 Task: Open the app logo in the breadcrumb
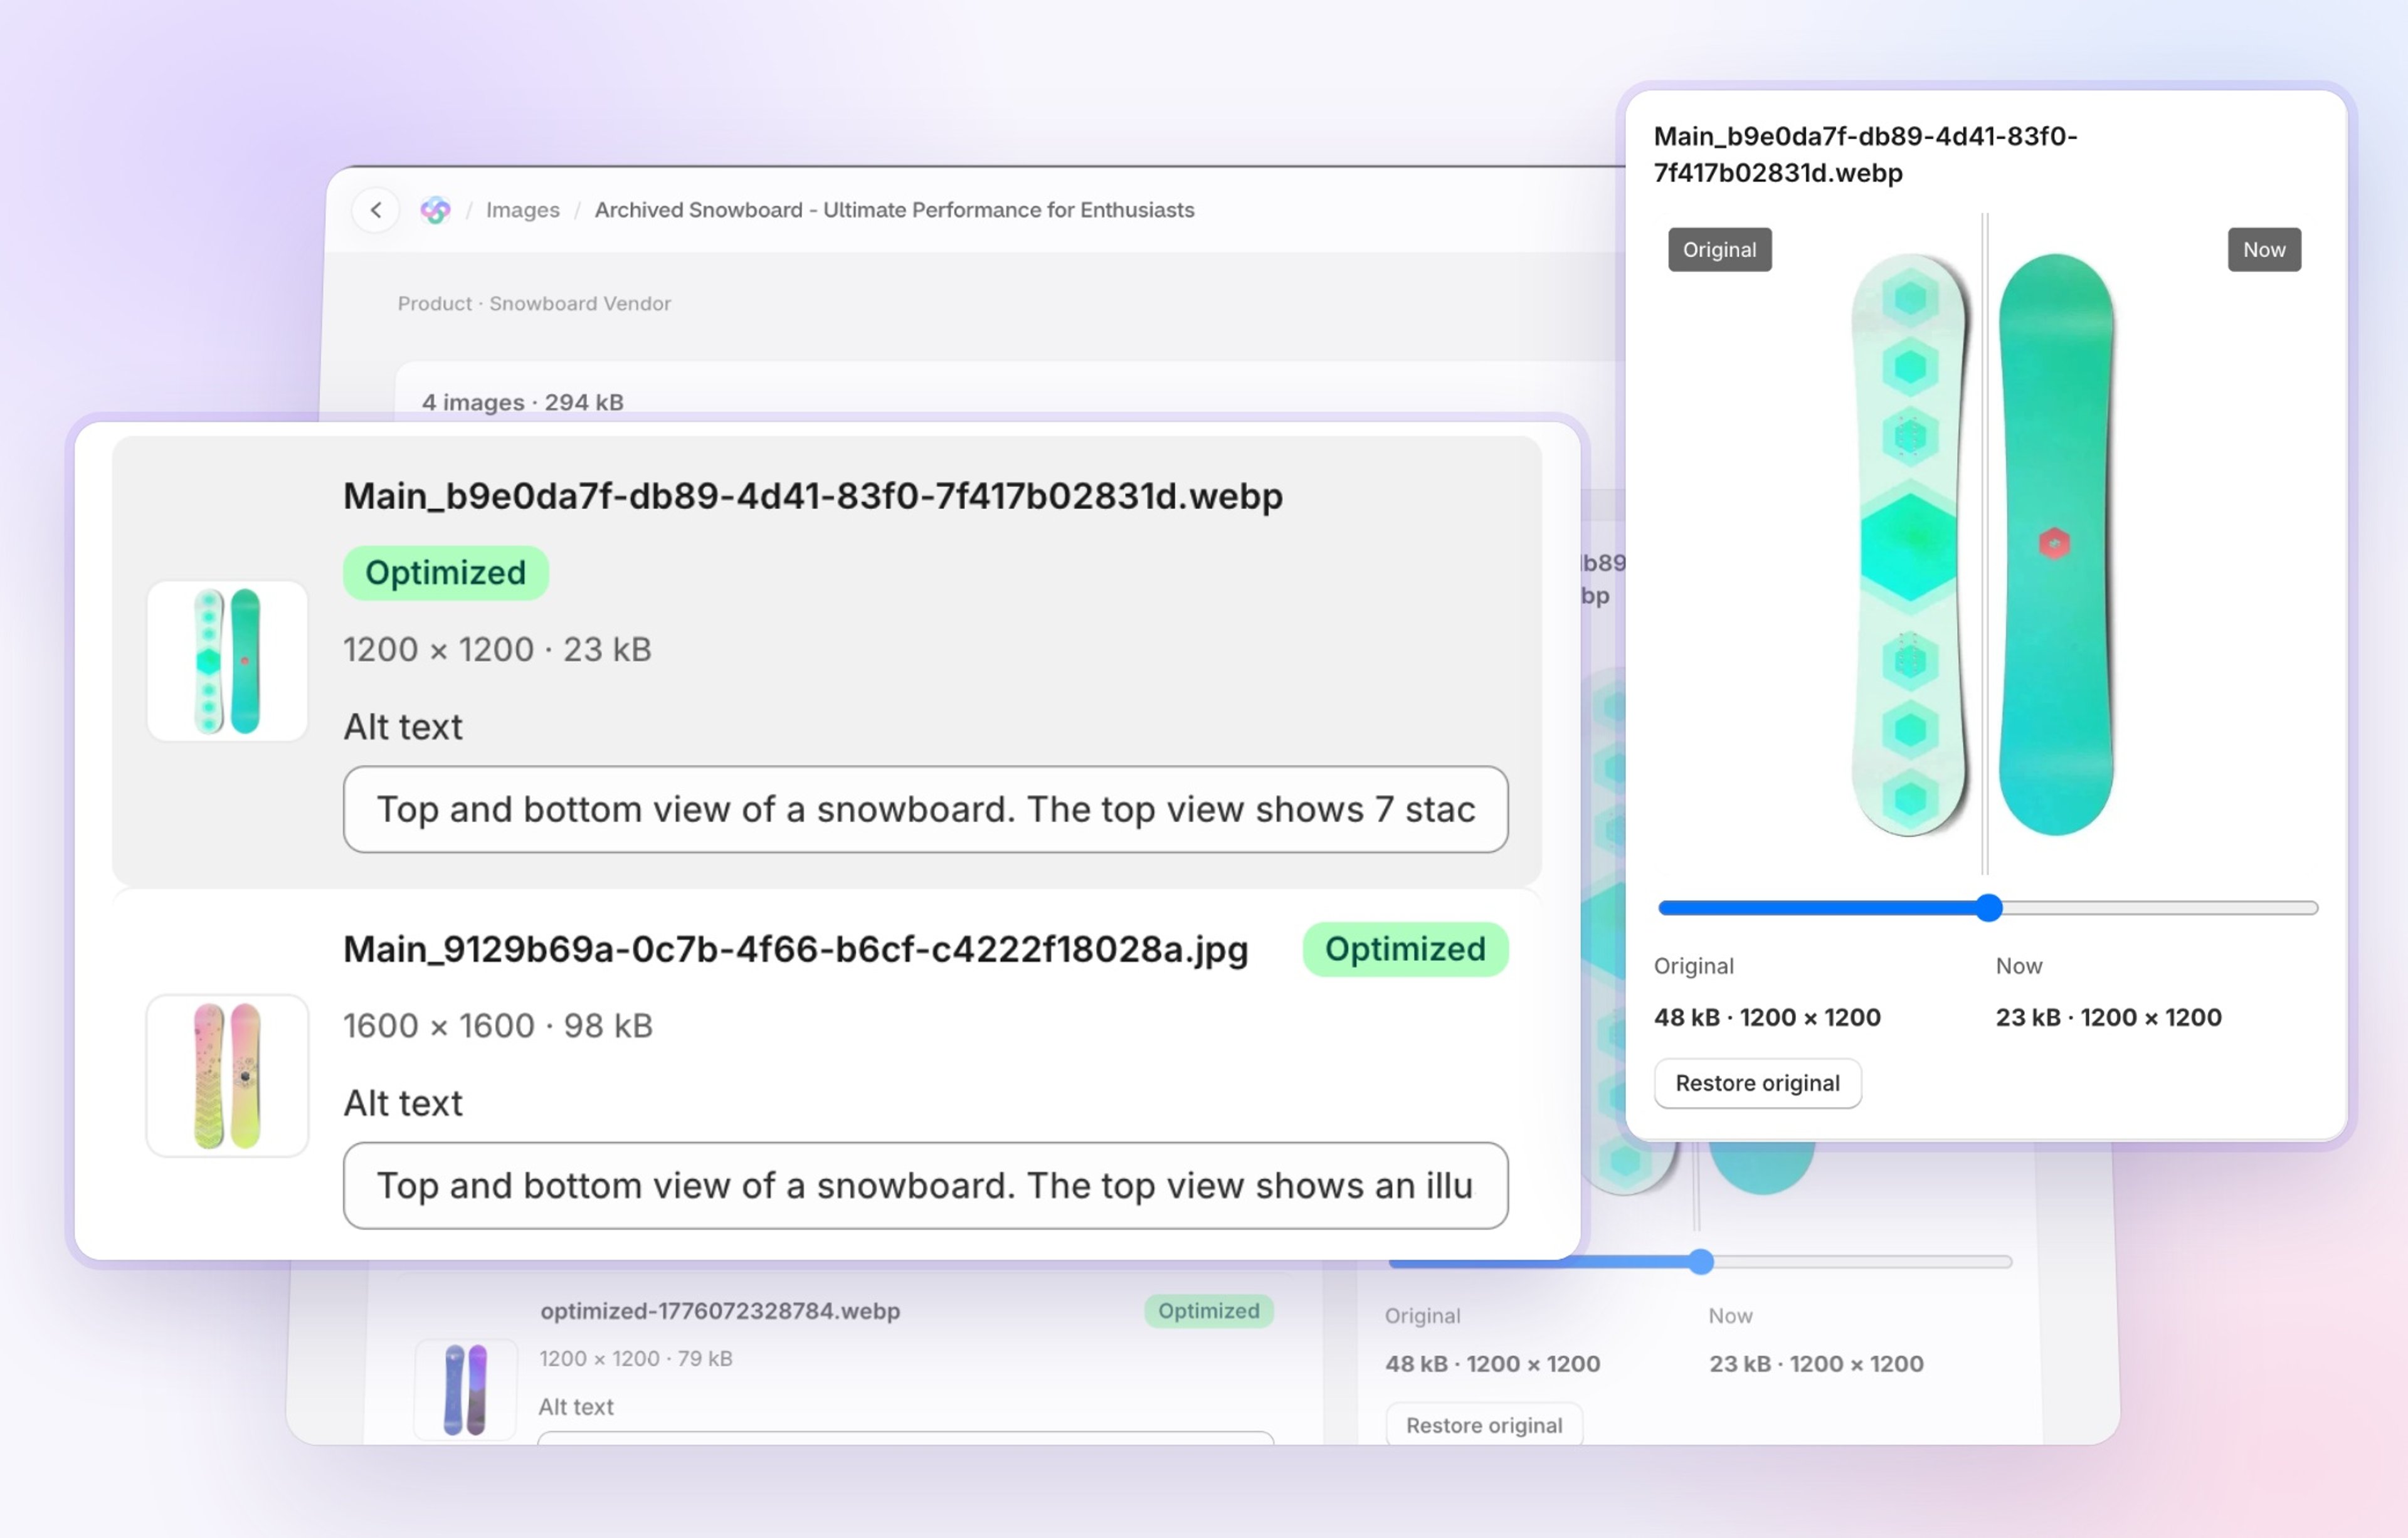click(x=435, y=210)
